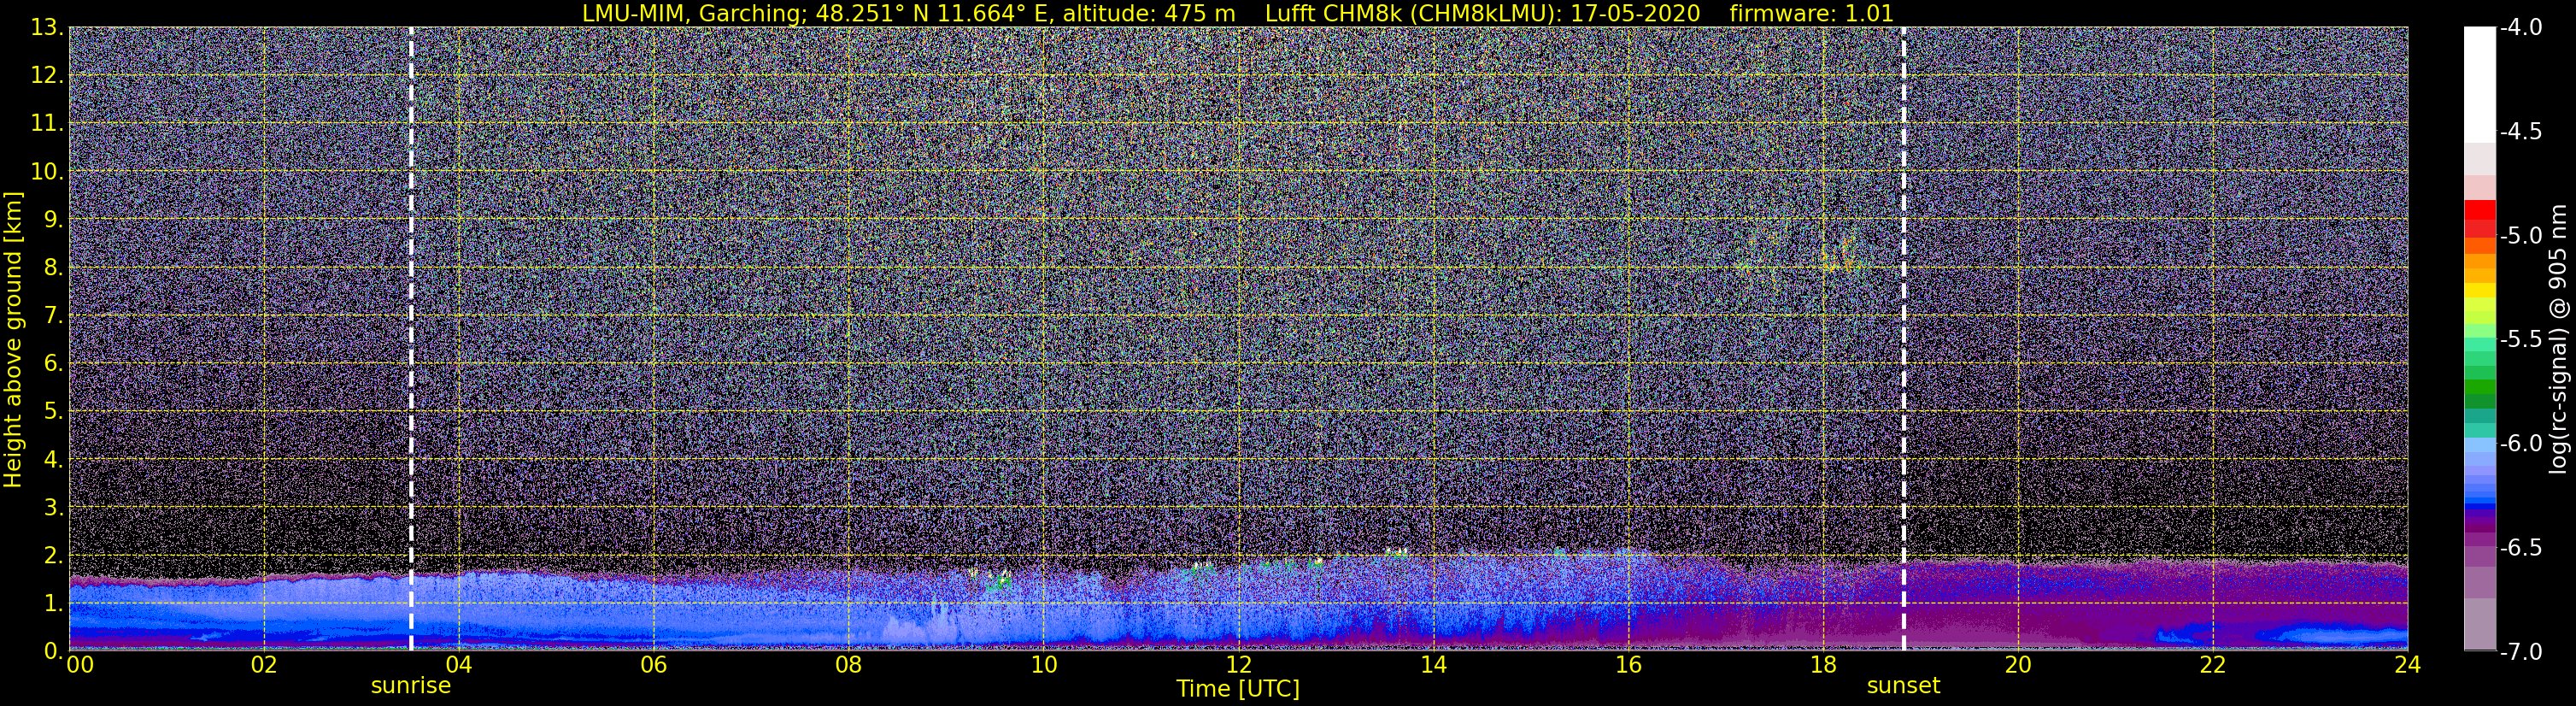Click the '5.' height axis tick label
The height and width of the screenshot is (706, 2576).
pyautogui.click(x=53, y=412)
